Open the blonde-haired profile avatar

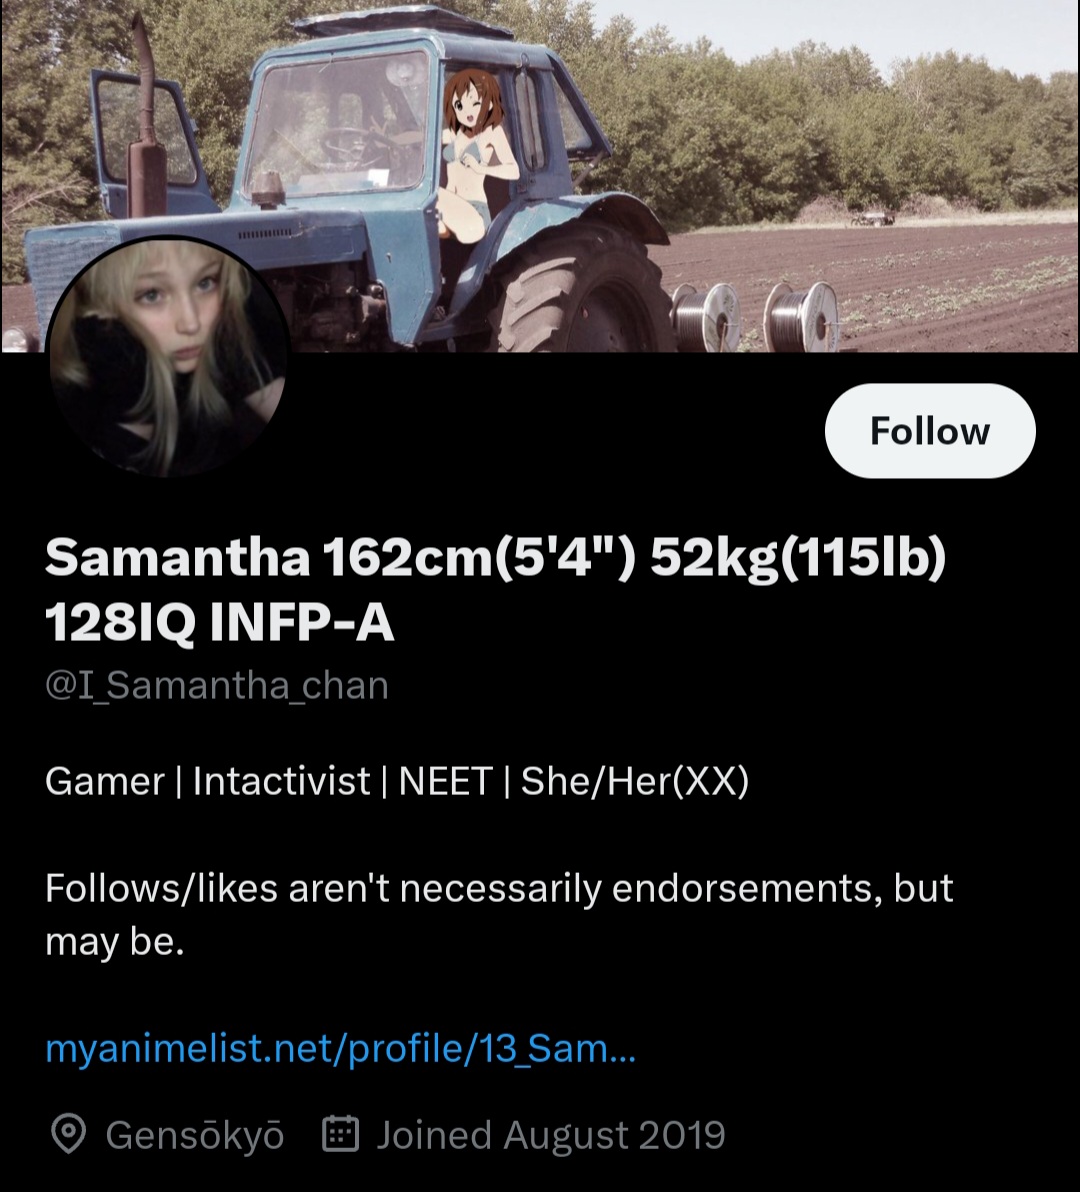tap(168, 357)
